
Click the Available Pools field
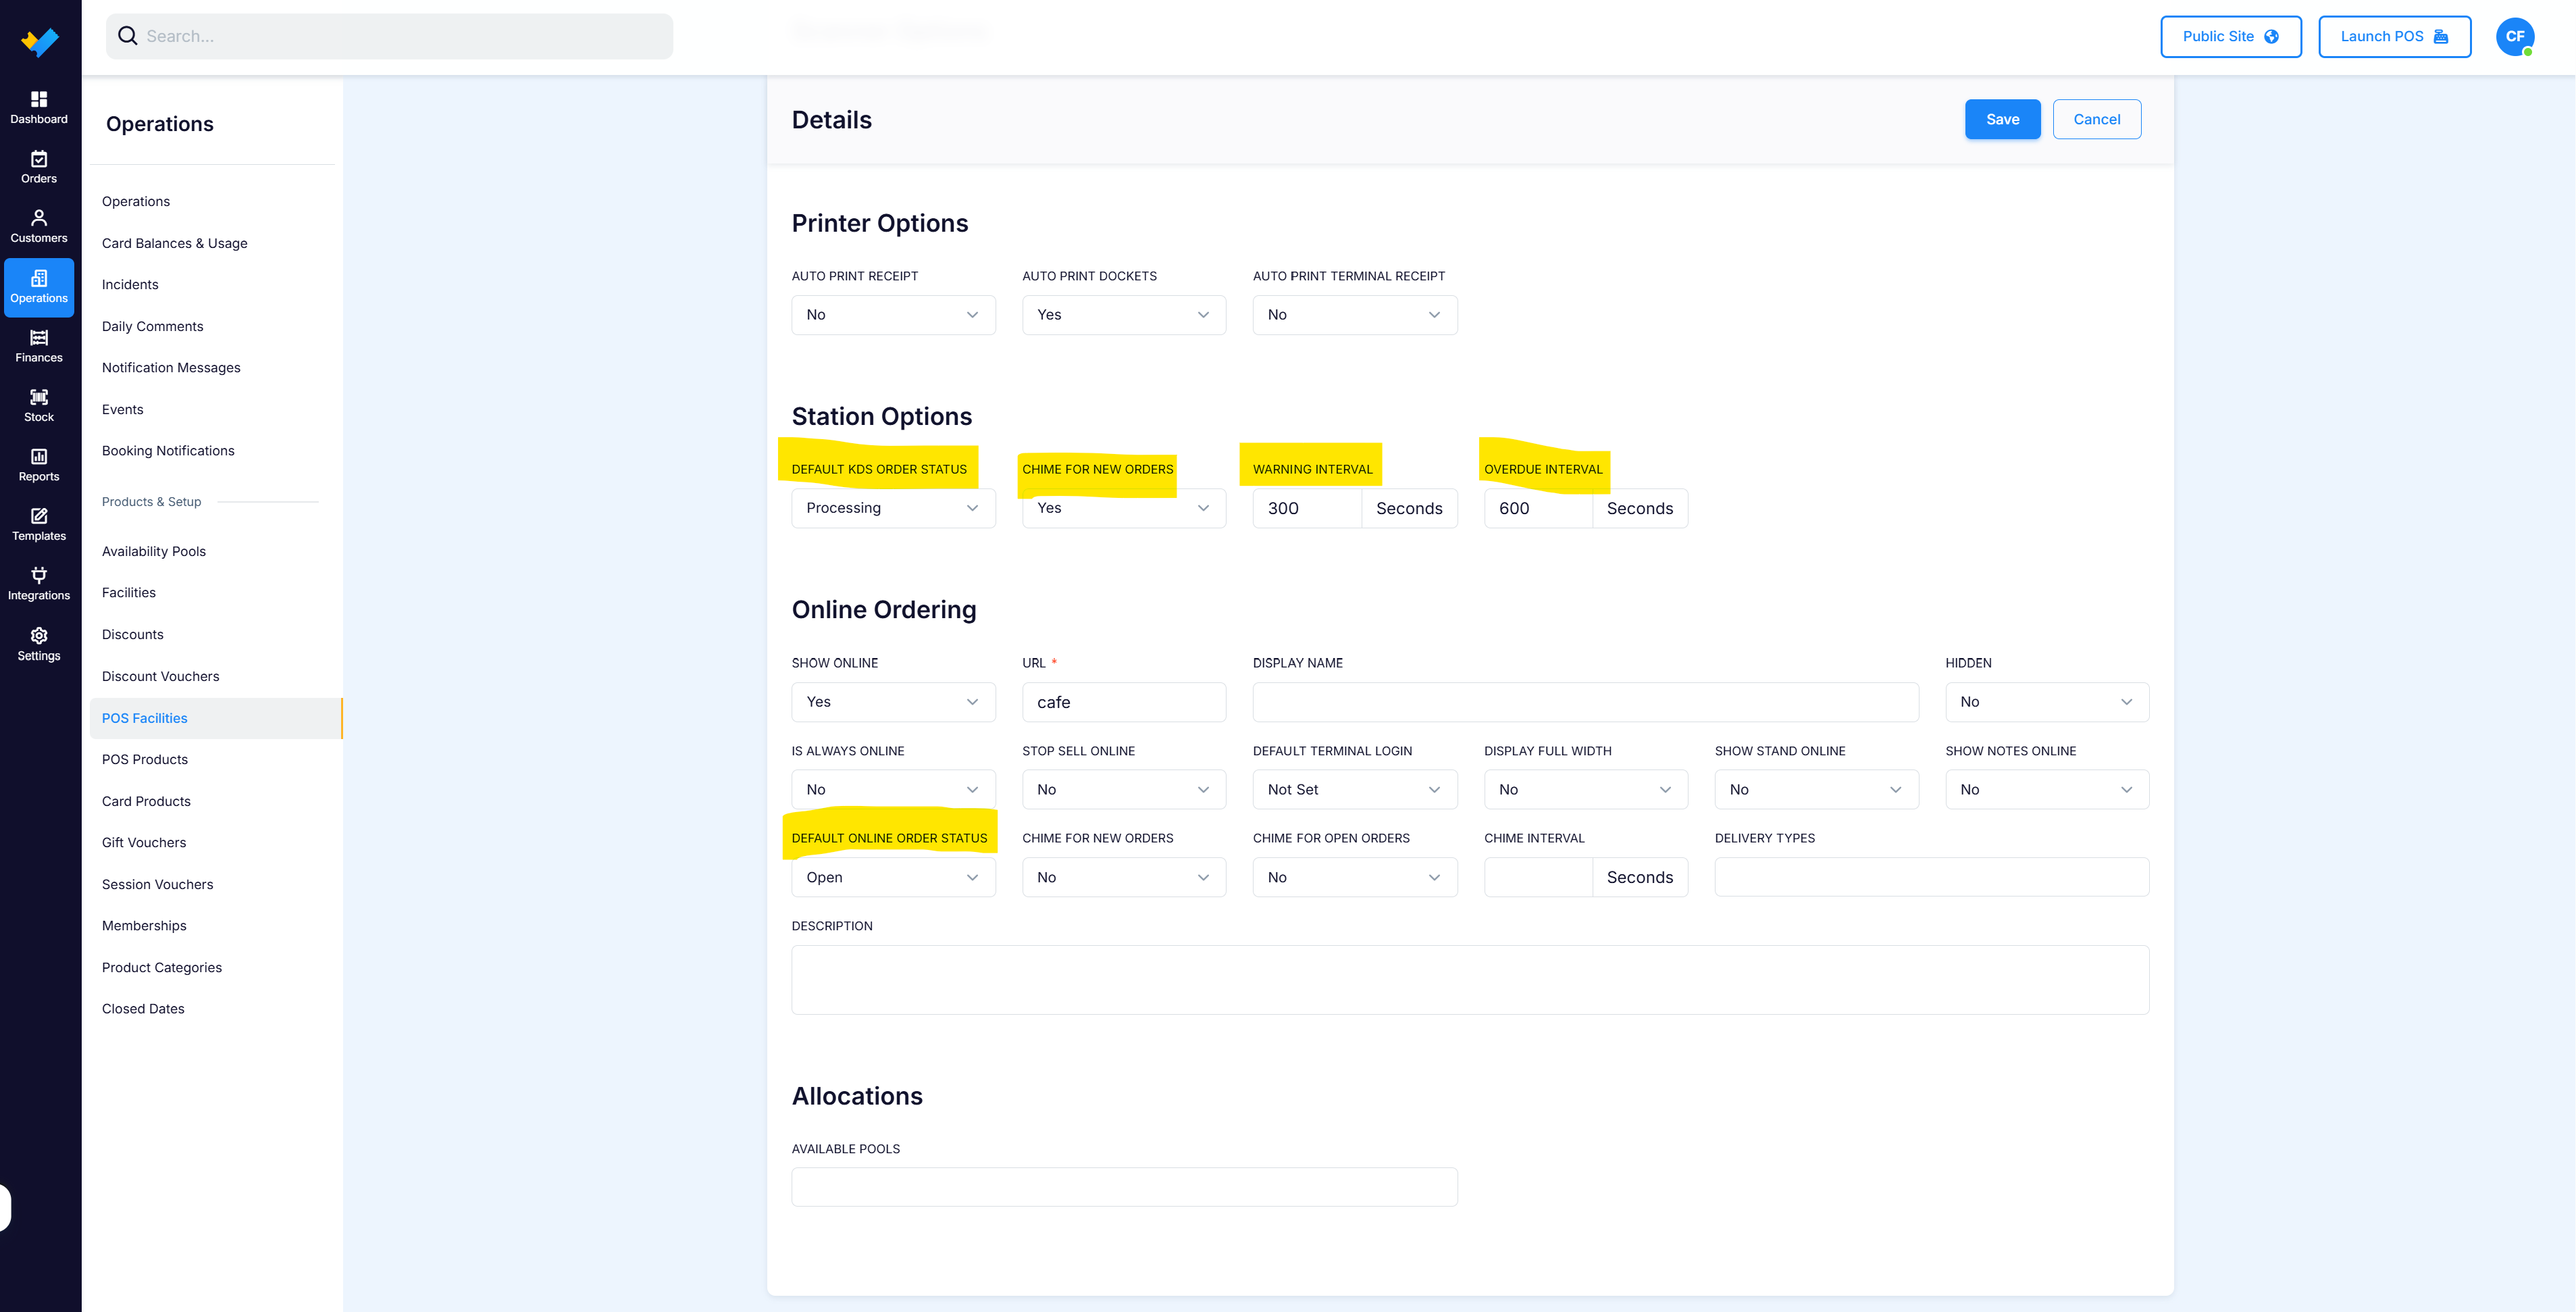pos(1124,1187)
